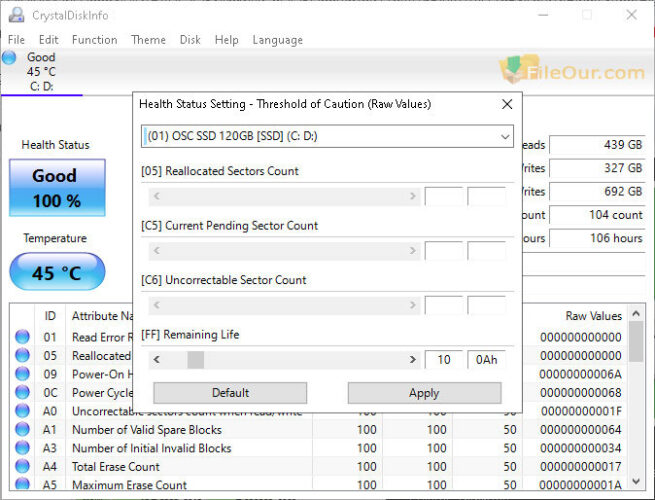The image size is (655, 500).
Task: Click the Good 100 % health status button
Action: tap(57, 188)
